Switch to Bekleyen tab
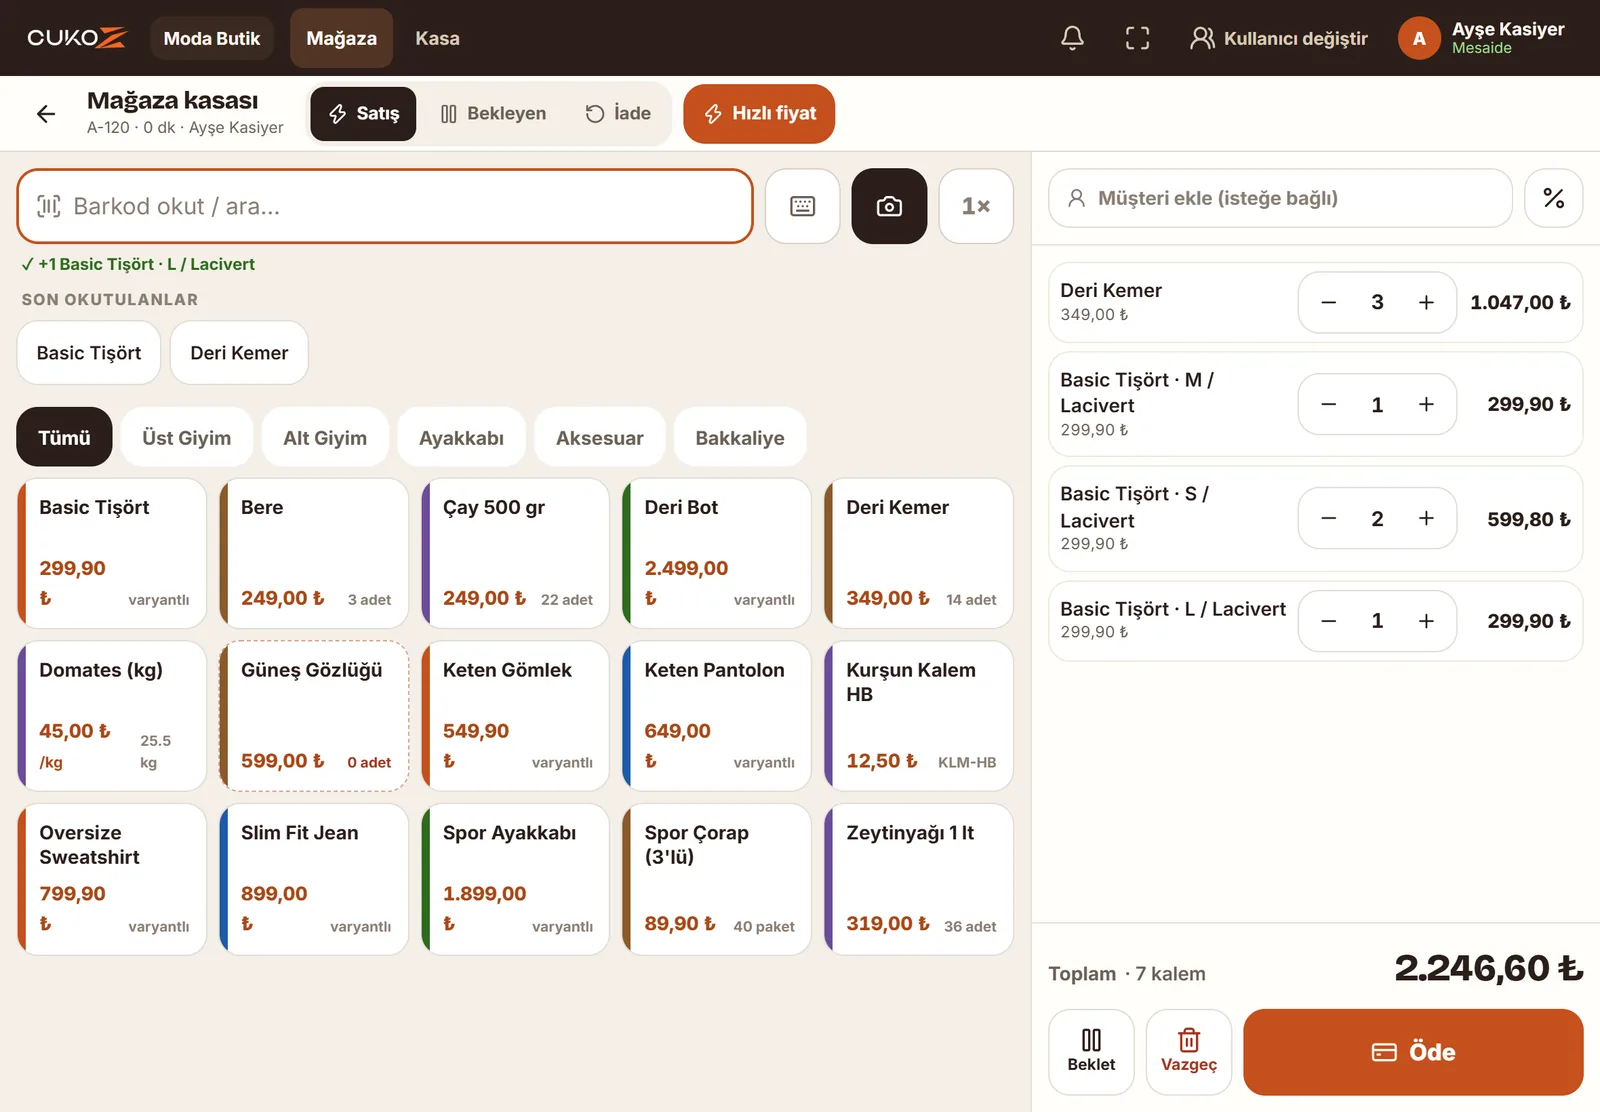The width and height of the screenshot is (1600, 1112). [493, 114]
